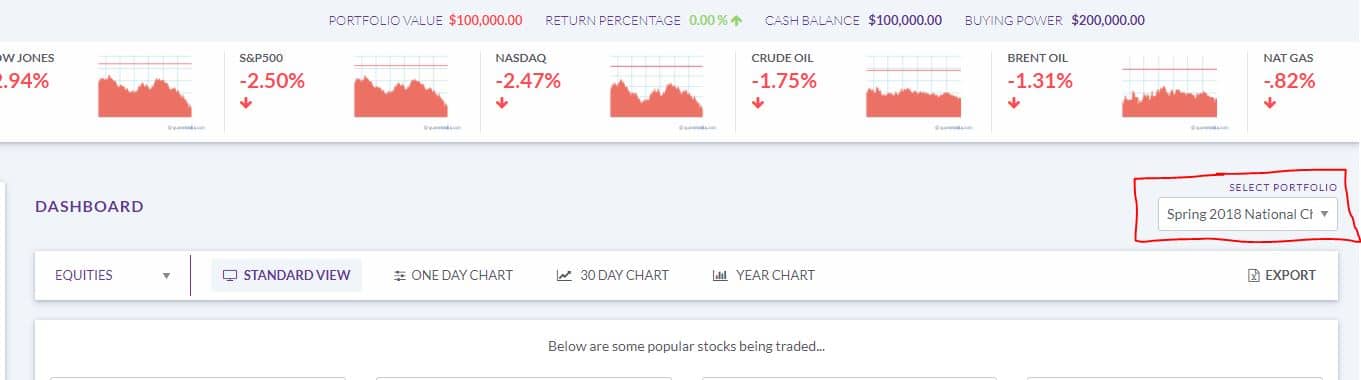This screenshot has width=1361, height=380.
Task: Open the Select Portfolio dropdown
Action: click(1247, 213)
